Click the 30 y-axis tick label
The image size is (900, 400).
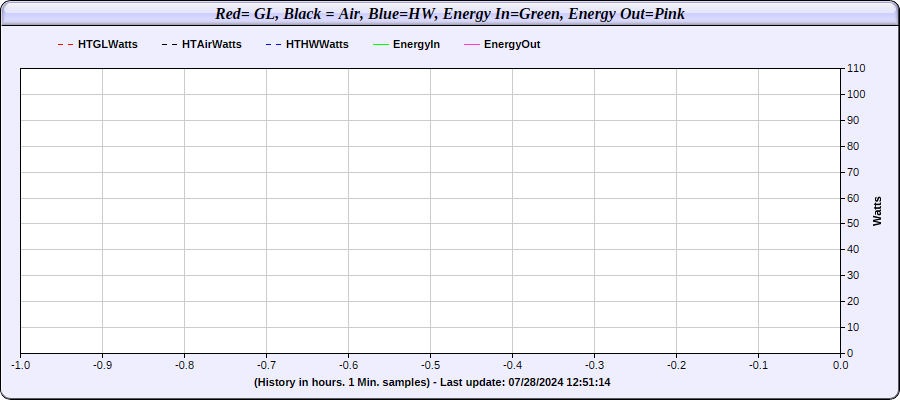pos(854,275)
